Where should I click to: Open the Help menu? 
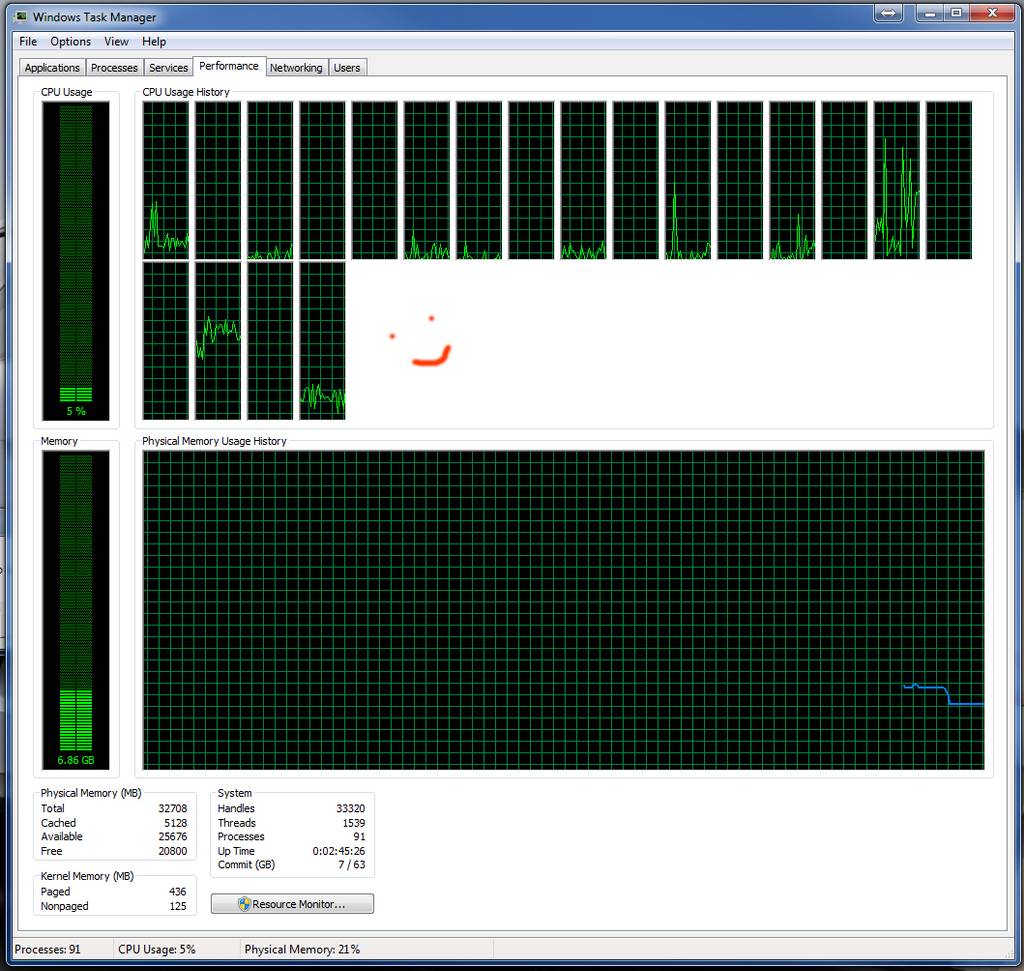click(154, 41)
